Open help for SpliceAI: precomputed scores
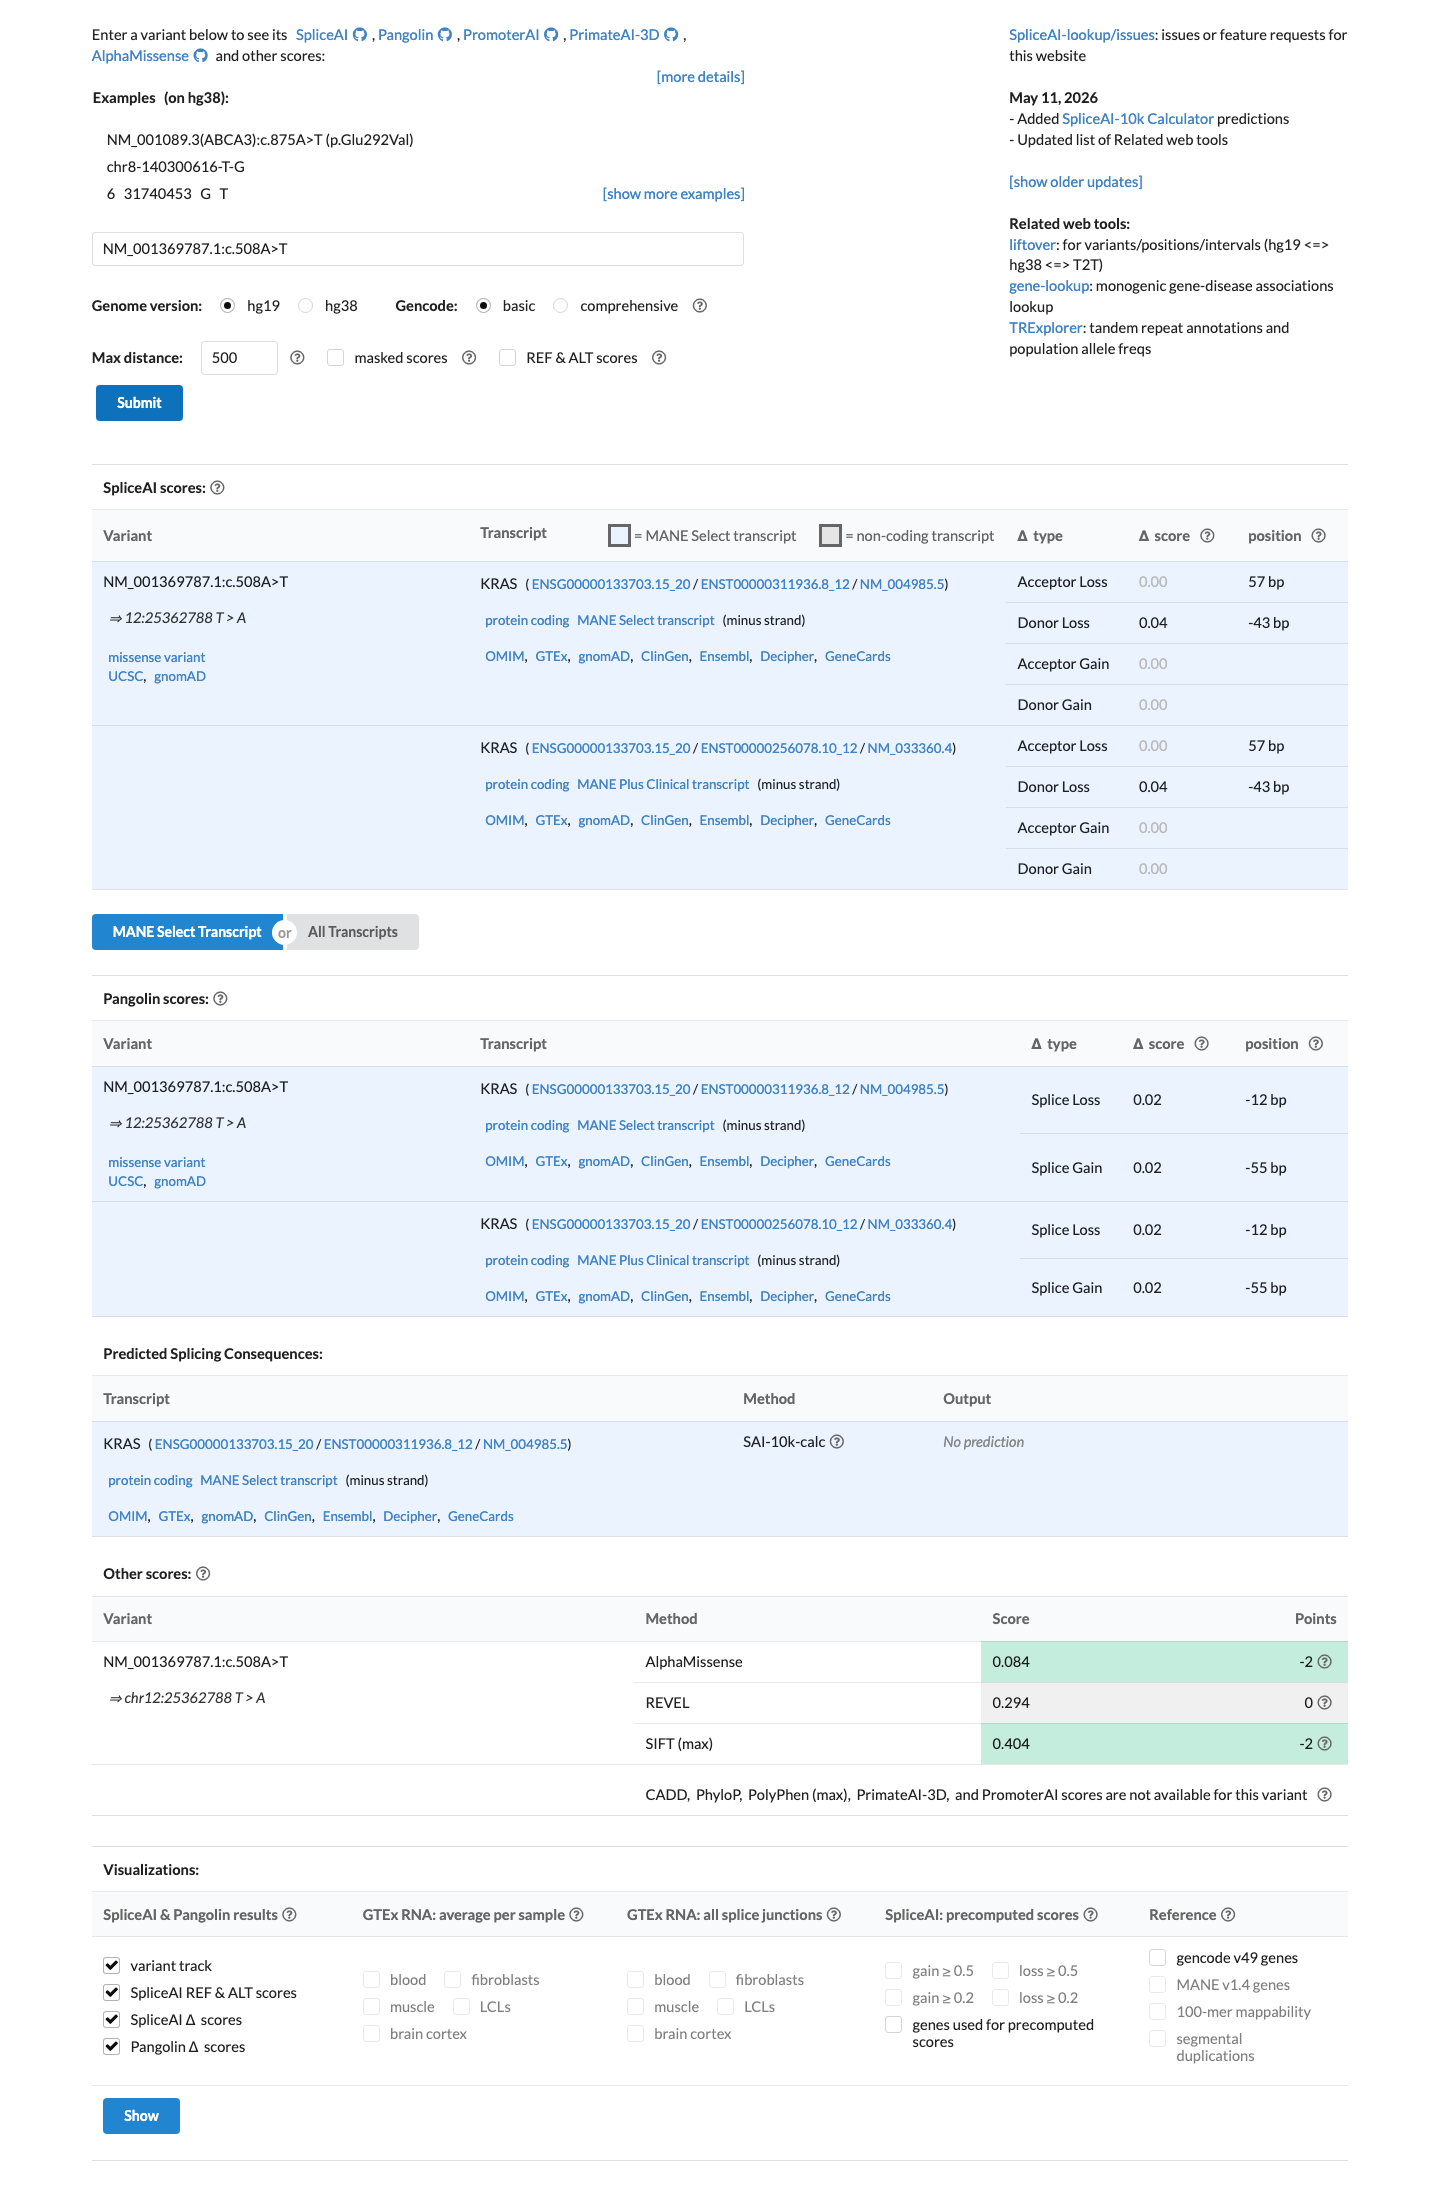The width and height of the screenshot is (1454, 2200). 1090,1915
